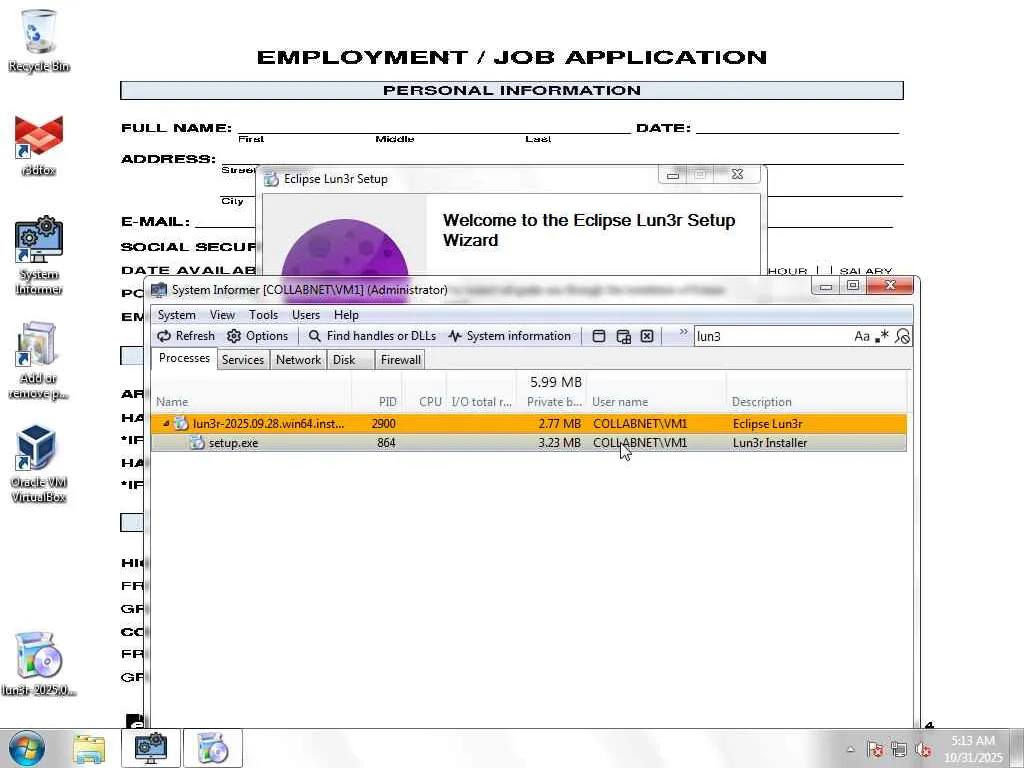The width and height of the screenshot is (1024, 768).
Task: Minimize the Eclipse Lun3r Setup window
Action: pos(673,175)
